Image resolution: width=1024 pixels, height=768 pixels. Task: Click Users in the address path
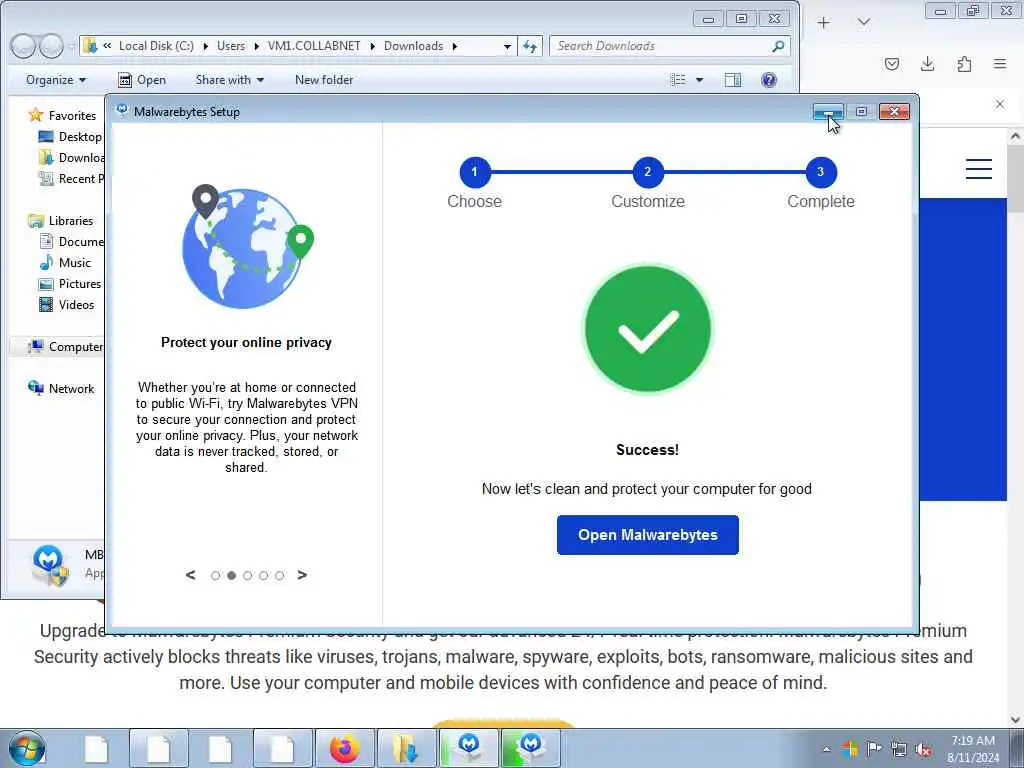tap(231, 46)
